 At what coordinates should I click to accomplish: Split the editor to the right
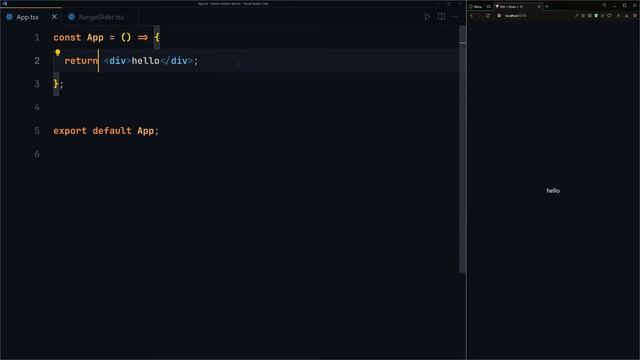point(441,17)
